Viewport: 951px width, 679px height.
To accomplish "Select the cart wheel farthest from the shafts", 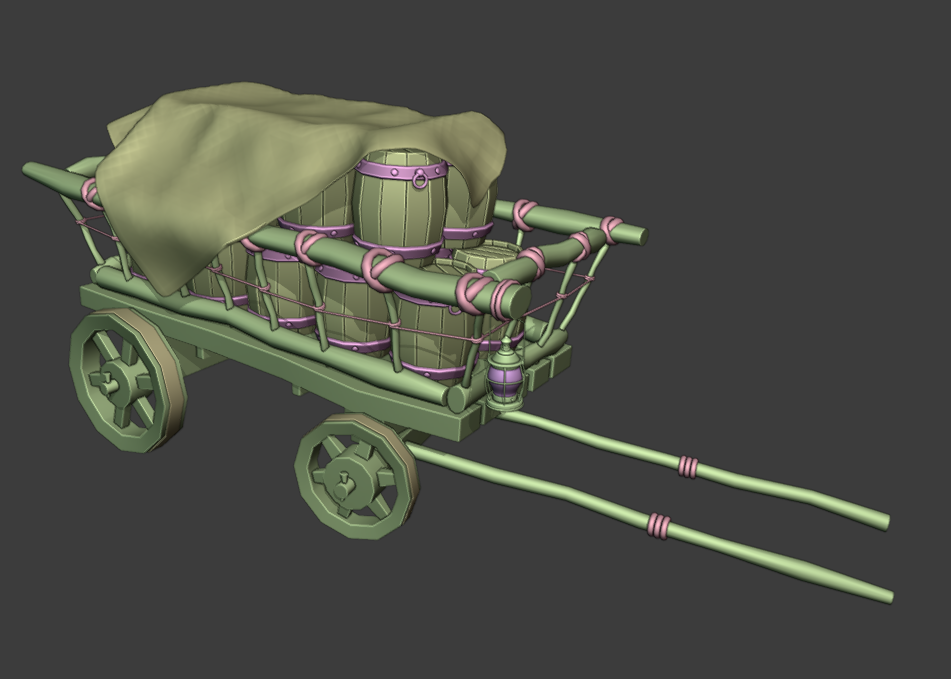I will coord(128,380).
